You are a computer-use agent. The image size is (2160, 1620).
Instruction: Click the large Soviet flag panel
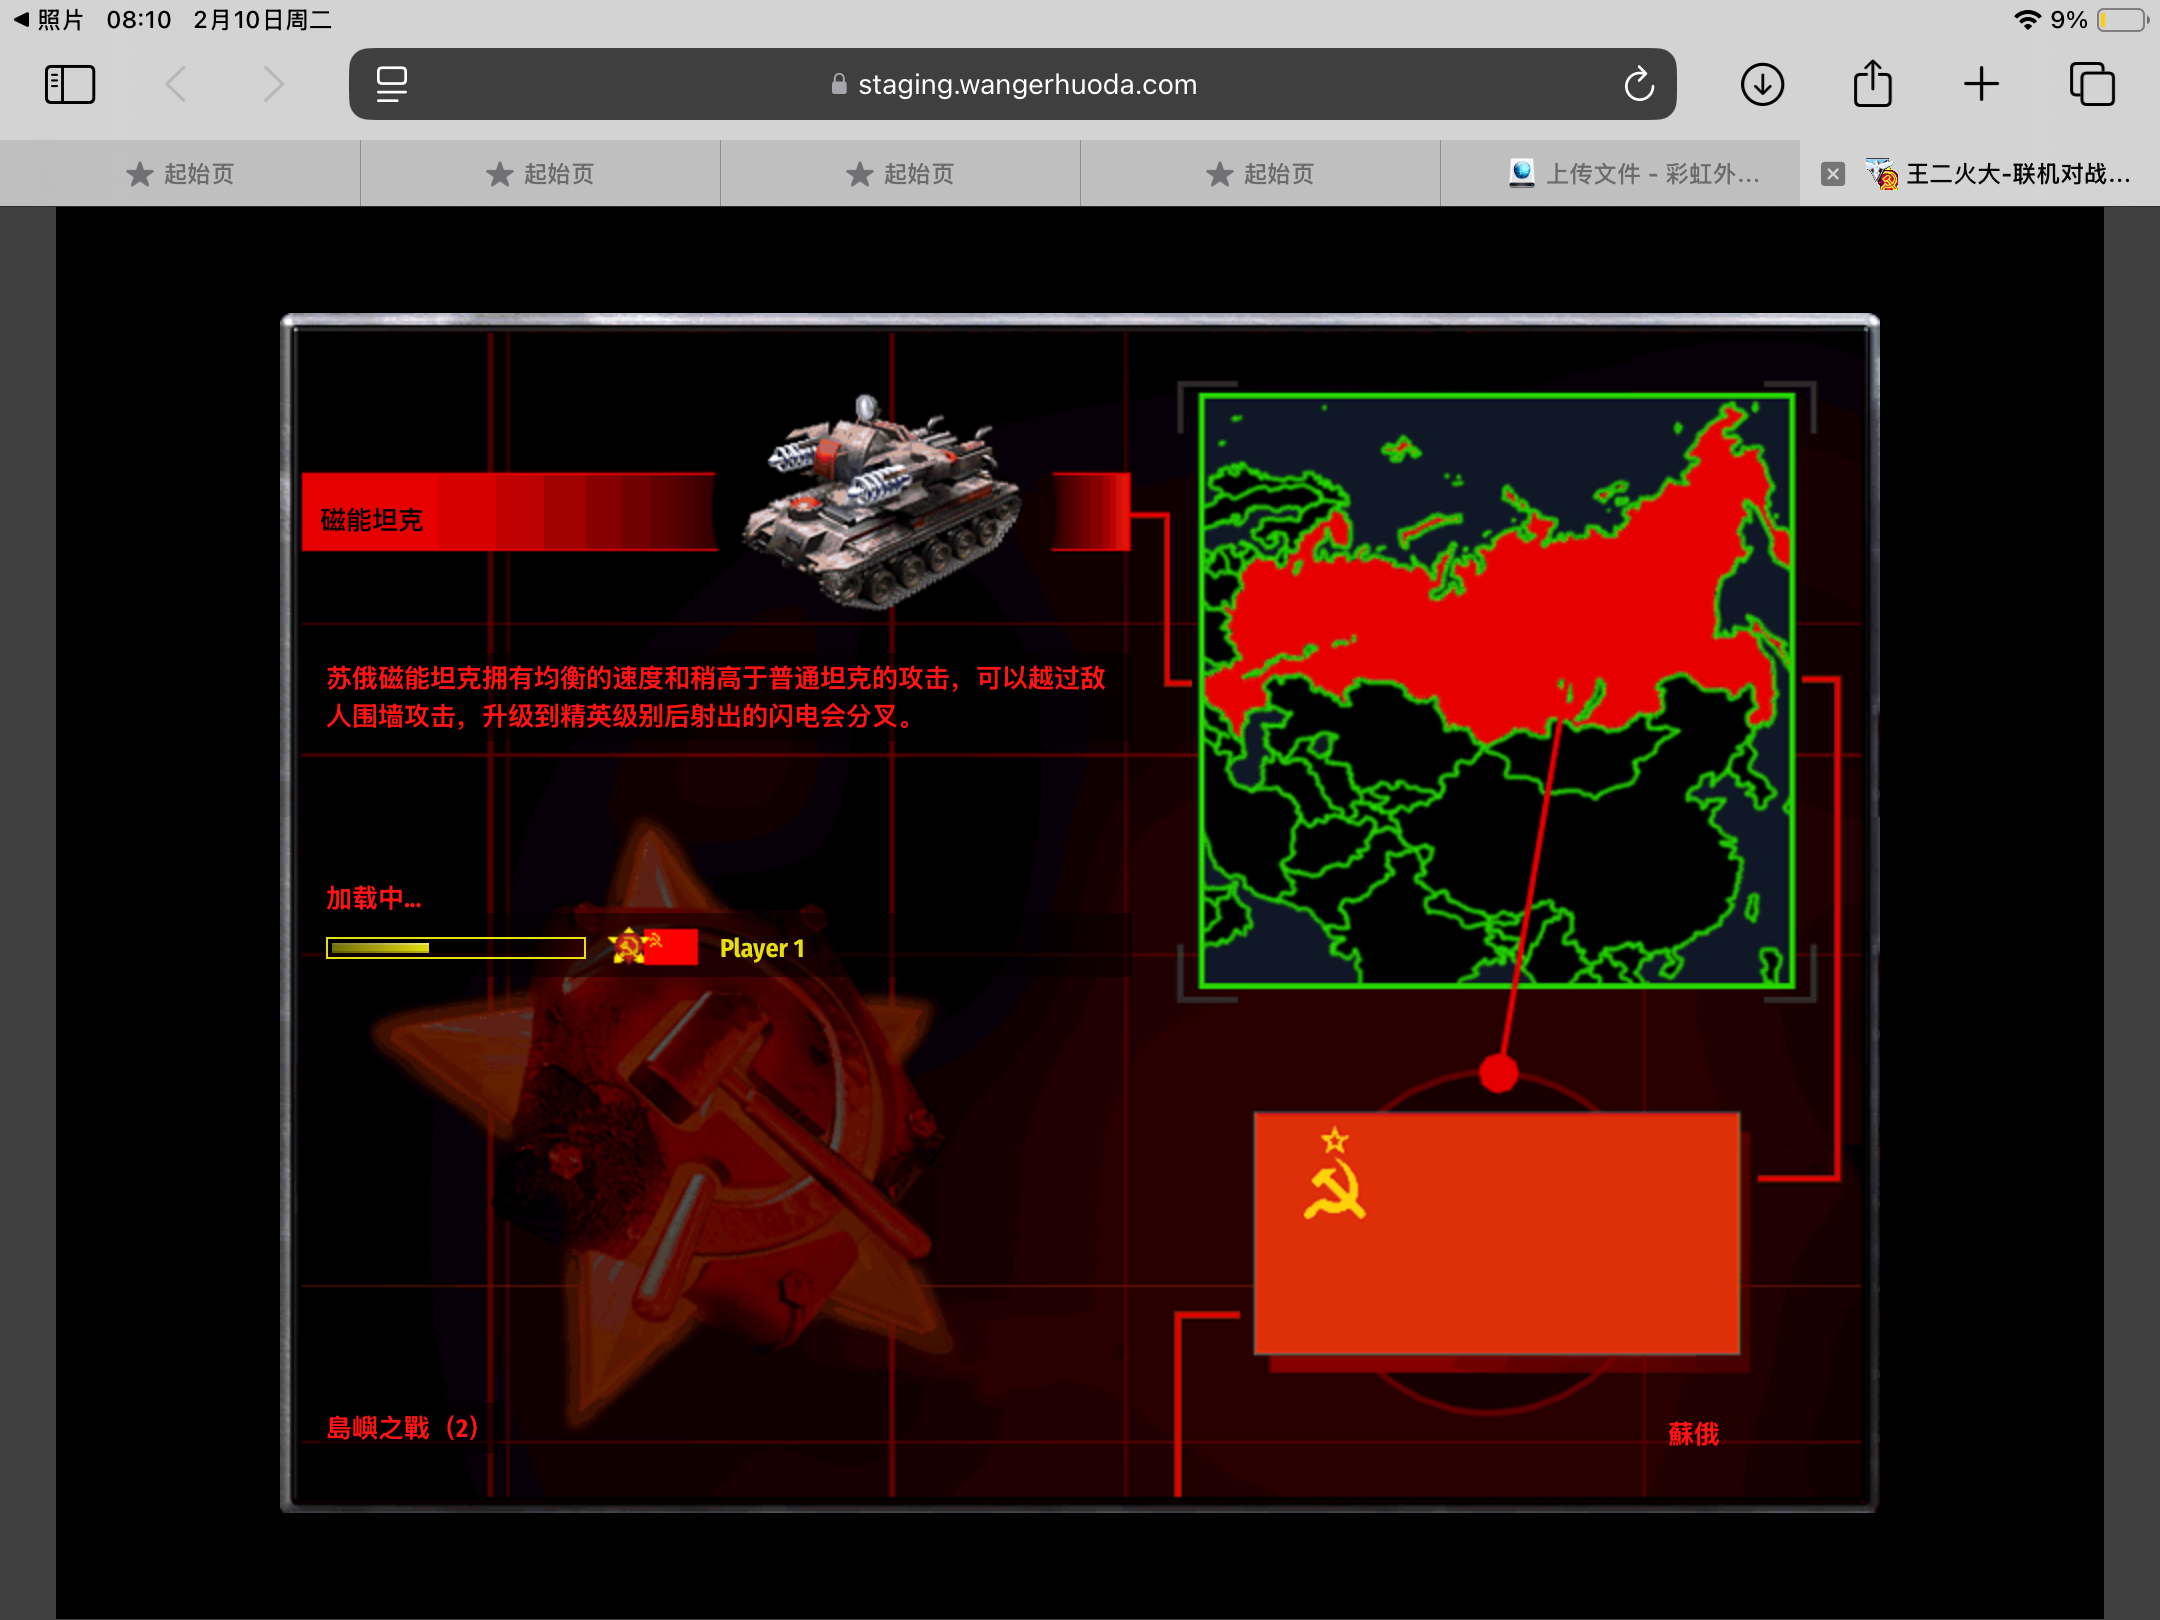coord(1496,1232)
